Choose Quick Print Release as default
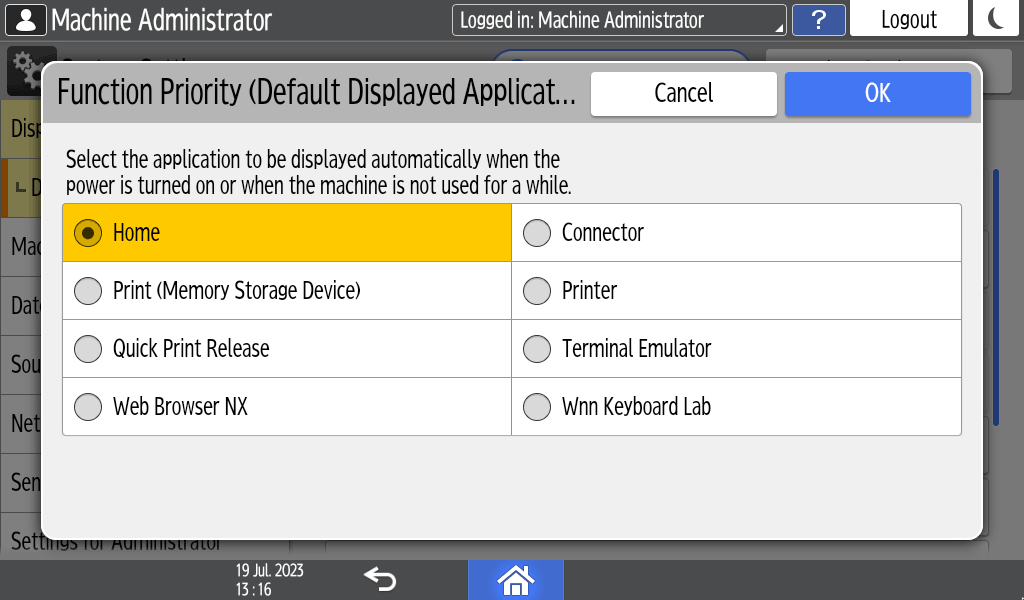This screenshot has width=1024, height=600. tap(89, 349)
